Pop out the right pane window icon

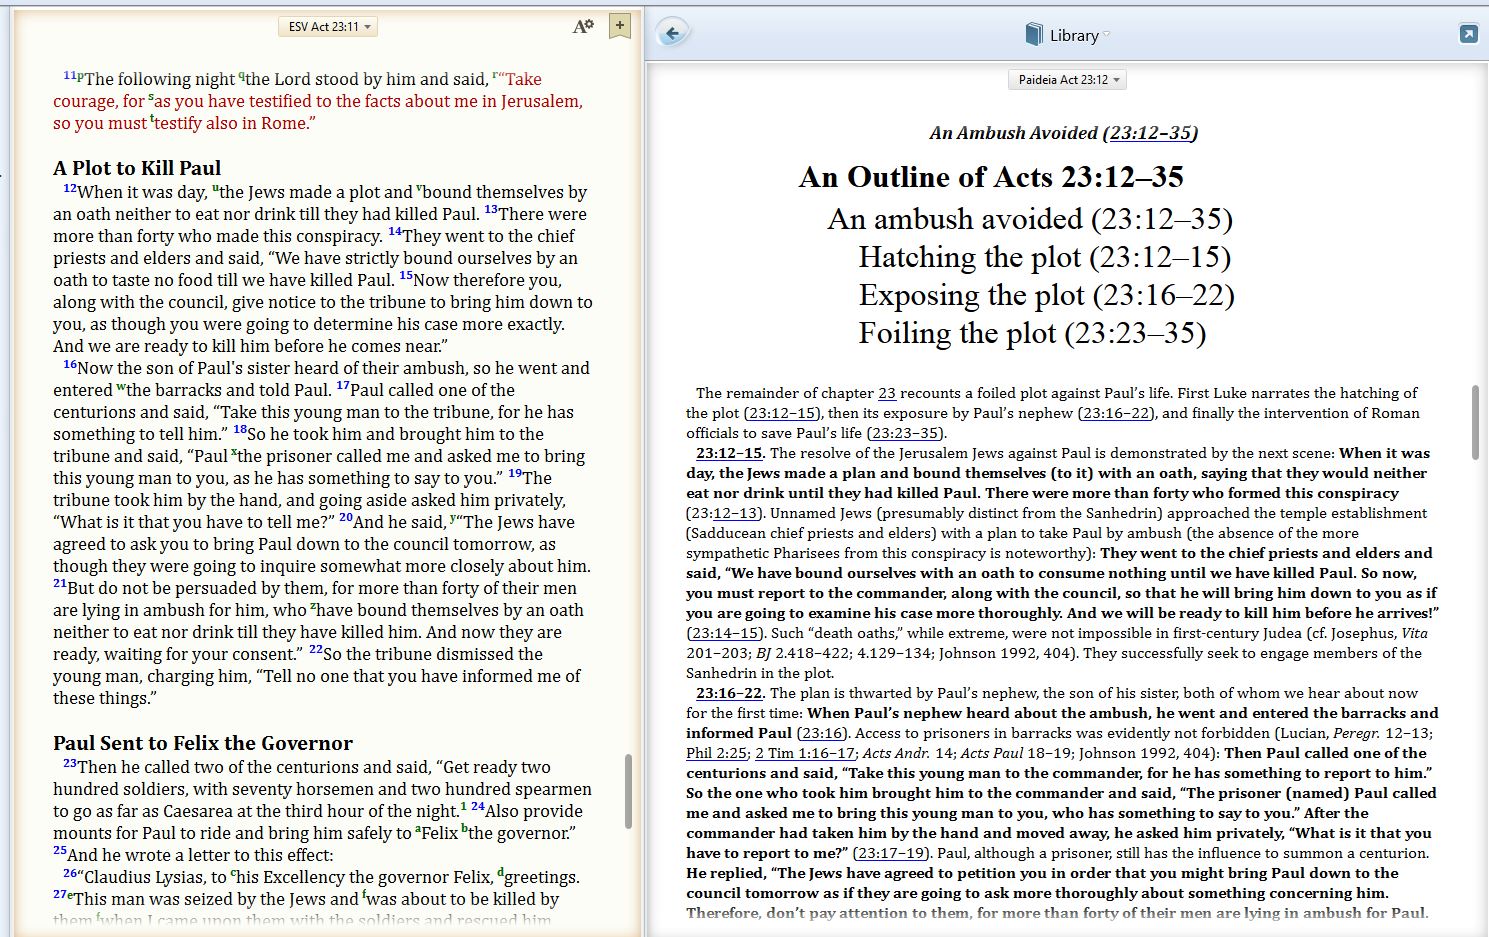point(1468,34)
